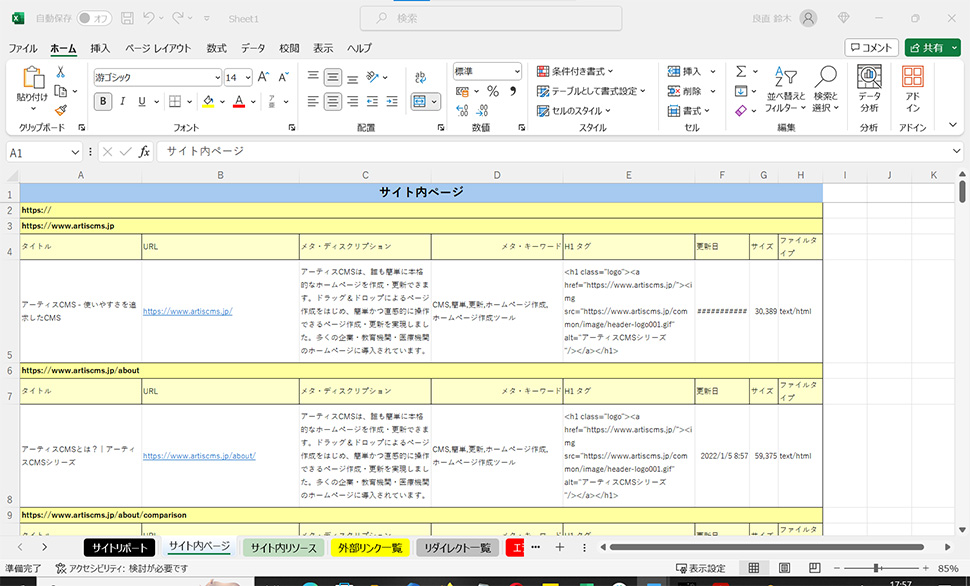Add a new sheet with plus button

click(559, 547)
